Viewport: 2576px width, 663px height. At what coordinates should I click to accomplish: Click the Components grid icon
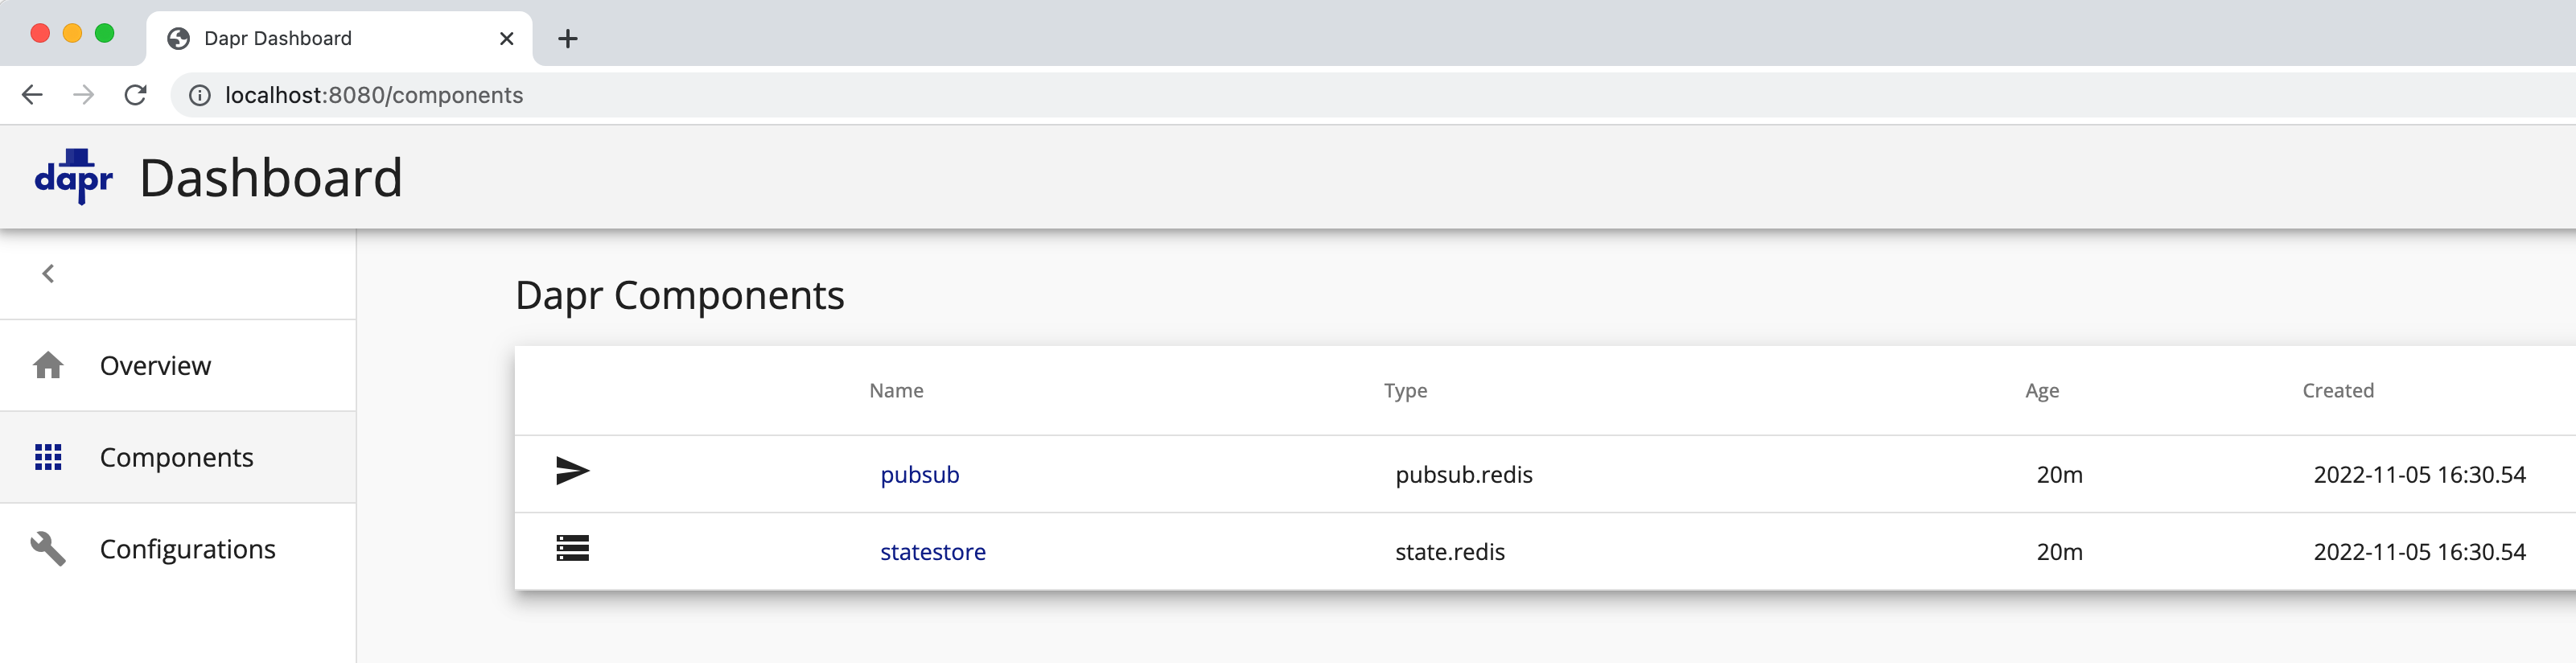[48, 458]
